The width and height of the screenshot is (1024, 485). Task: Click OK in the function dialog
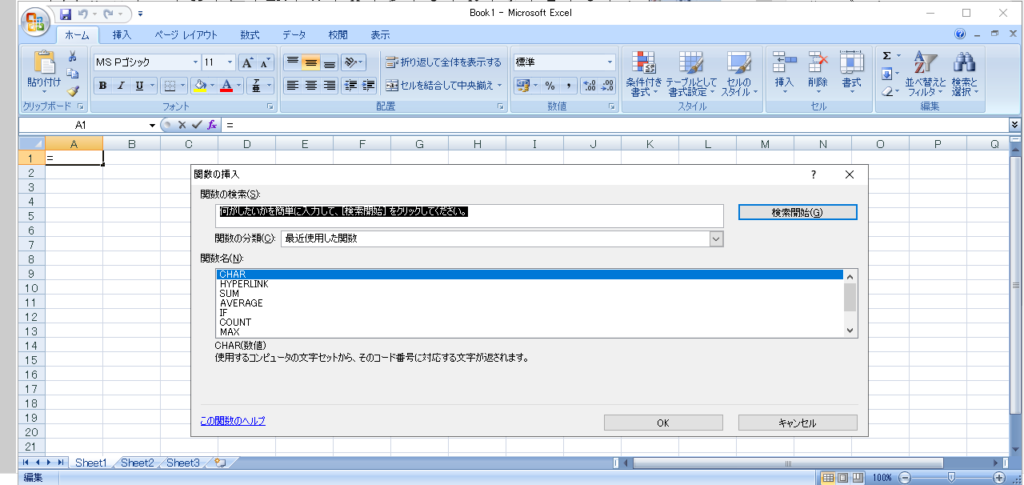pyautogui.click(x=663, y=423)
